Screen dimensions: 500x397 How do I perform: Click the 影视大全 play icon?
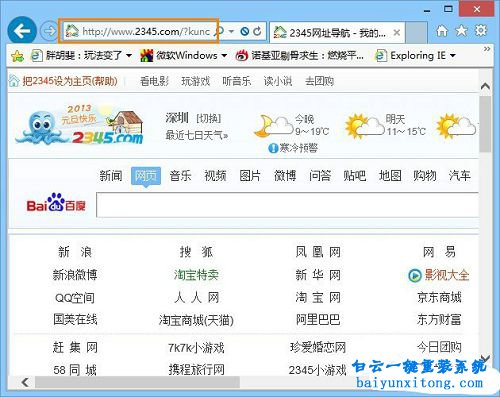[x=415, y=276]
